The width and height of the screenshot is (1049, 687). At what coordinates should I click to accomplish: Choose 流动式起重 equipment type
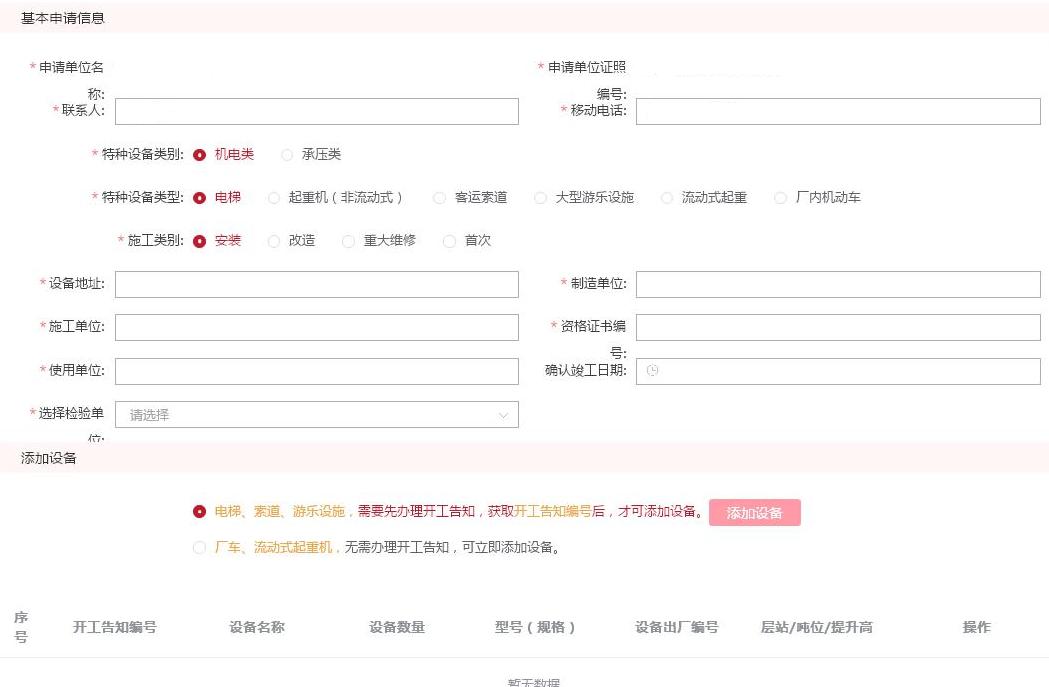click(667, 198)
